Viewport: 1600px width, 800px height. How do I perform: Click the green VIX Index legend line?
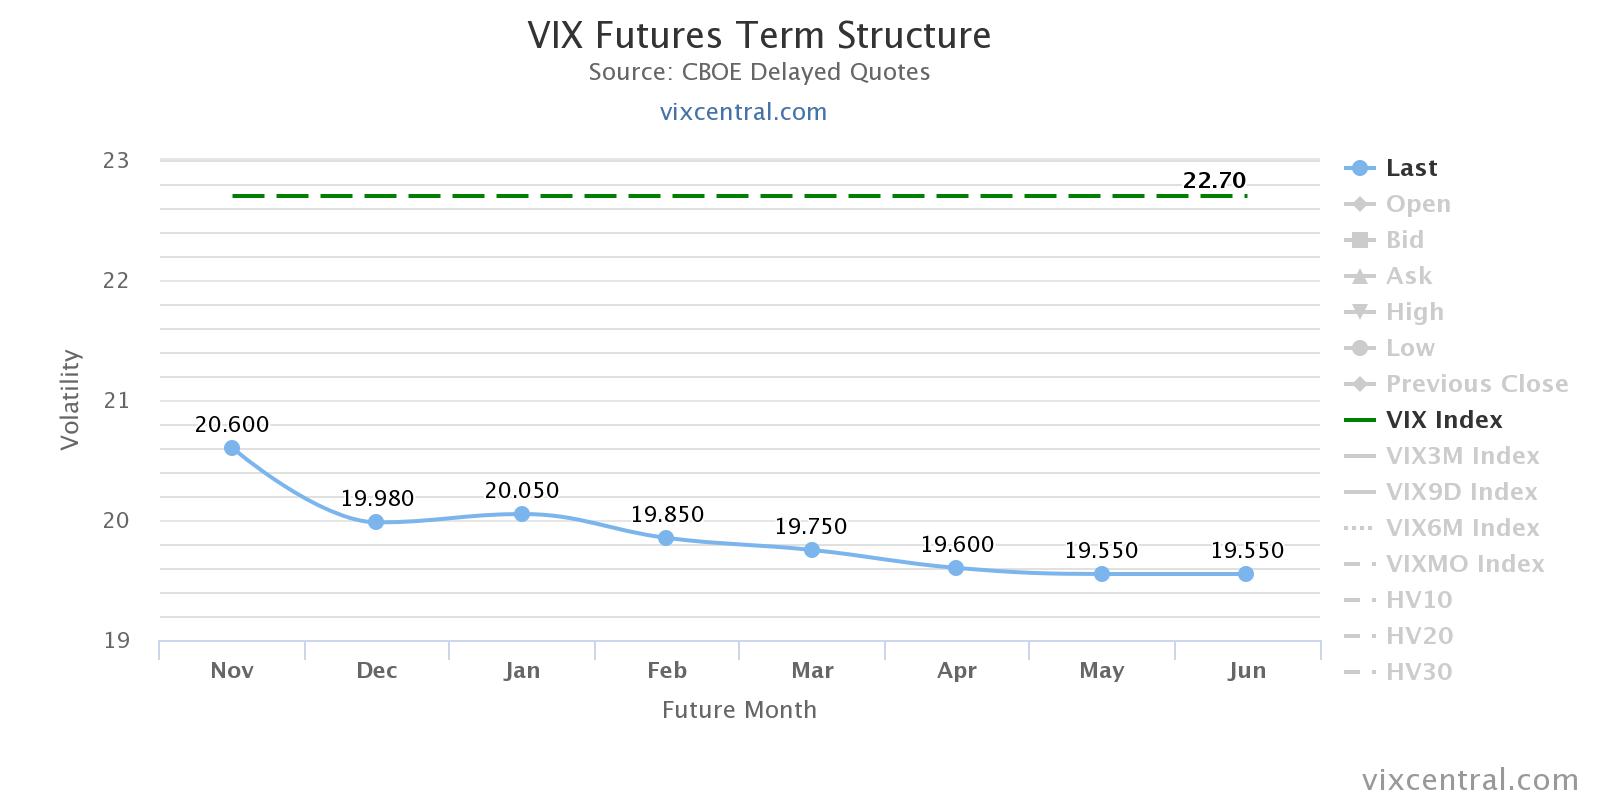1359,420
